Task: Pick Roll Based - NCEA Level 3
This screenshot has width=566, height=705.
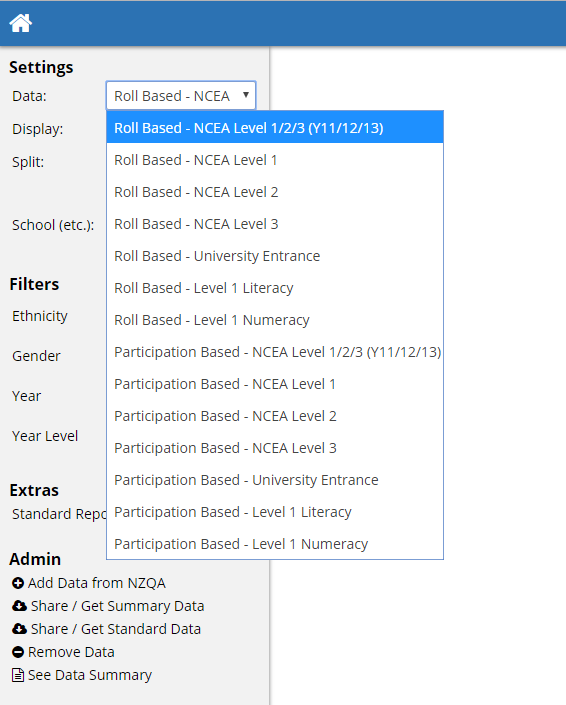Action: pos(275,224)
